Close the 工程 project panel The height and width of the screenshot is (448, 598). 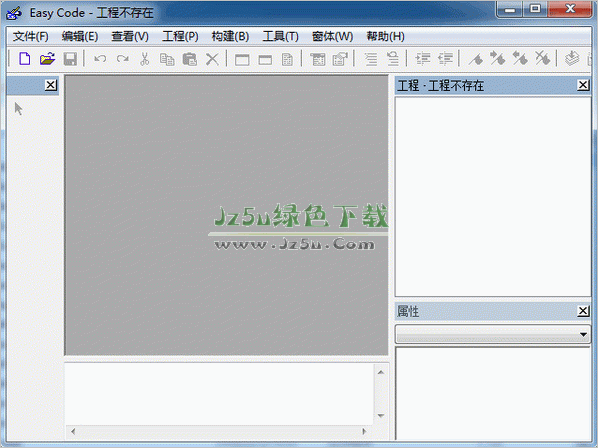coord(583,85)
